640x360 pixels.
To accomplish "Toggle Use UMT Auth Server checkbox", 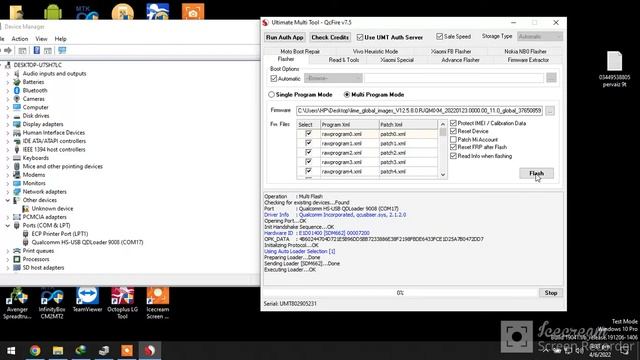I will pyautogui.click(x=360, y=38).
